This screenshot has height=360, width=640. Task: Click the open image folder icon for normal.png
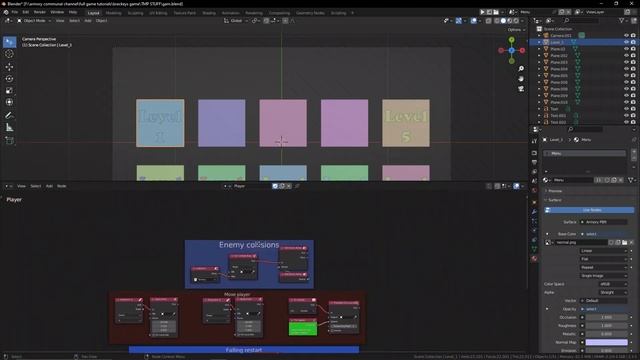[x=624, y=242]
